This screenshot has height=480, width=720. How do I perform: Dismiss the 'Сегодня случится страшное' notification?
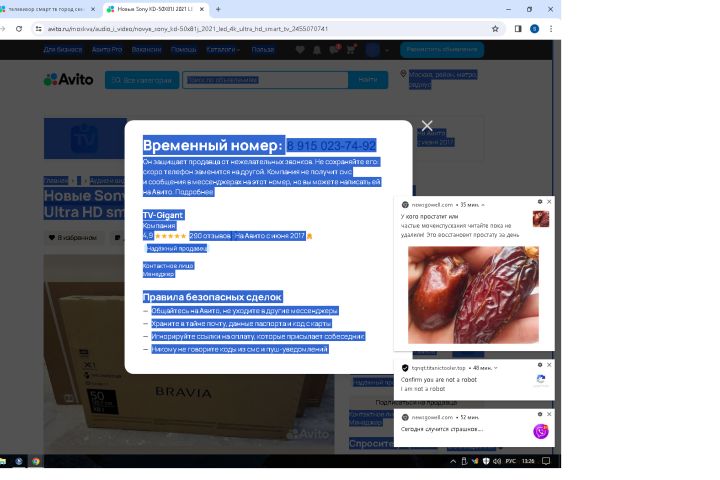tap(549, 414)
